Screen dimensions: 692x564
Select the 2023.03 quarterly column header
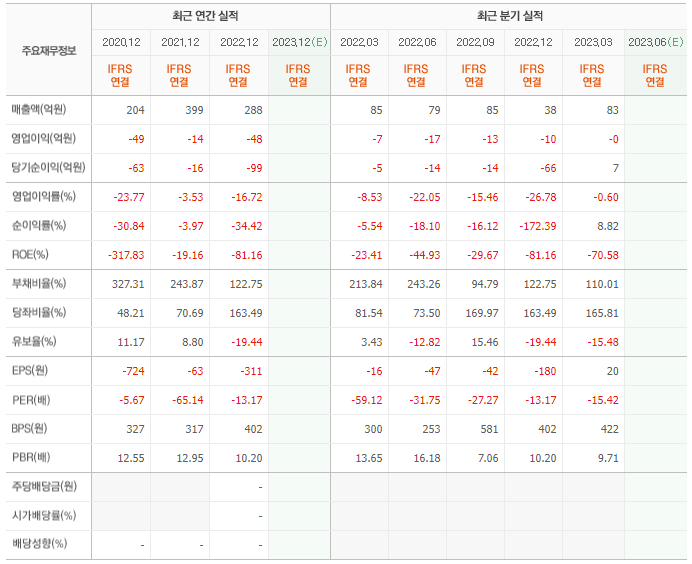click(593, 42)
